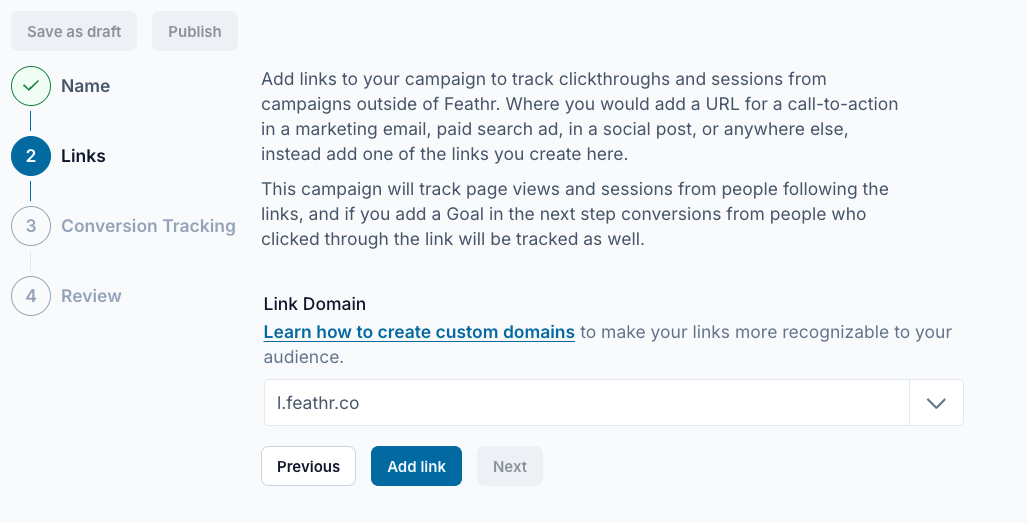The height and width of the screenshot is (523, 1027).
Task: Click the paragraph starting with Add links
Action: (x=580, y=117)
